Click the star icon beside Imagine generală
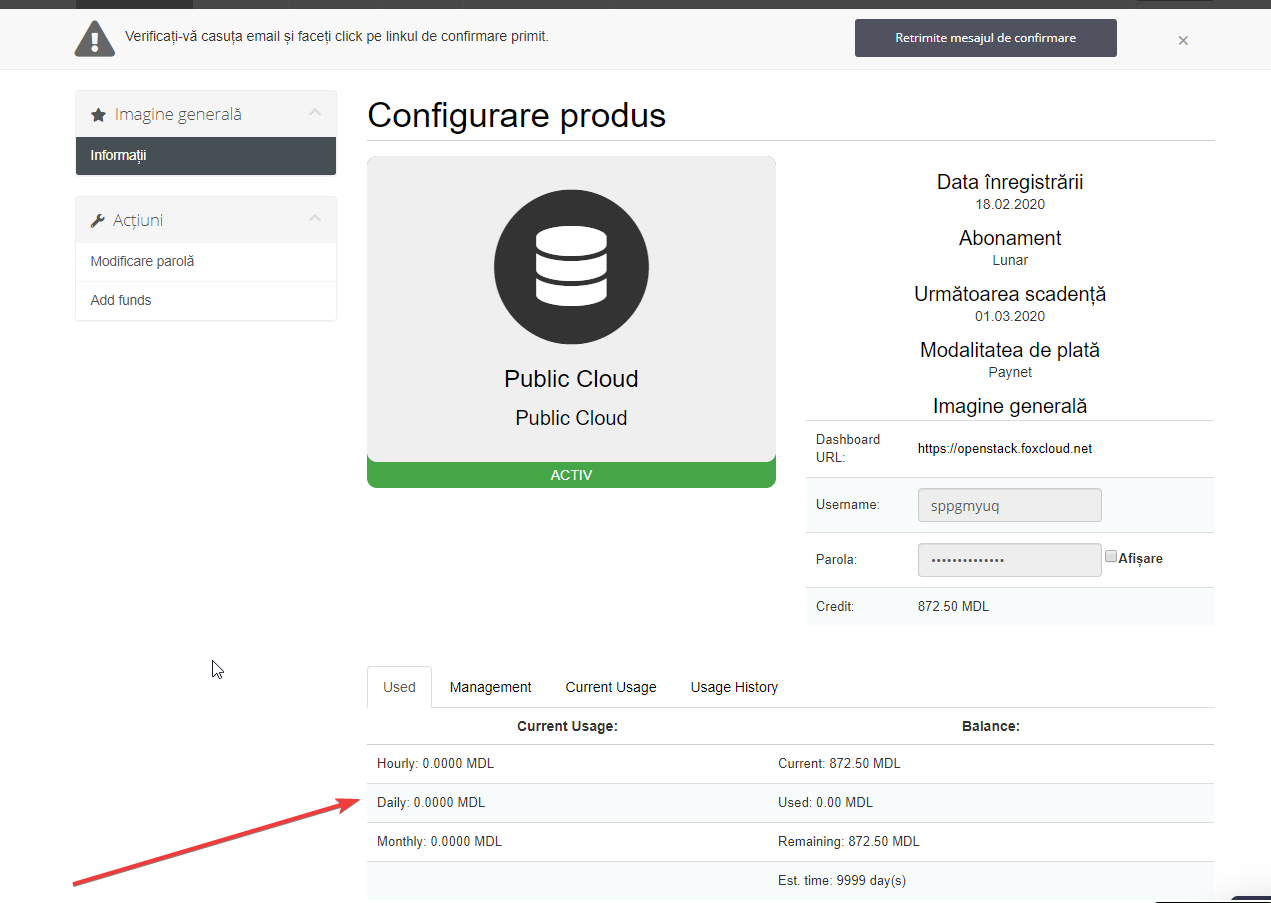Image resolution: width=1271 pixels, height=903 pixels. pyautogui.click(x=98, y=115)
